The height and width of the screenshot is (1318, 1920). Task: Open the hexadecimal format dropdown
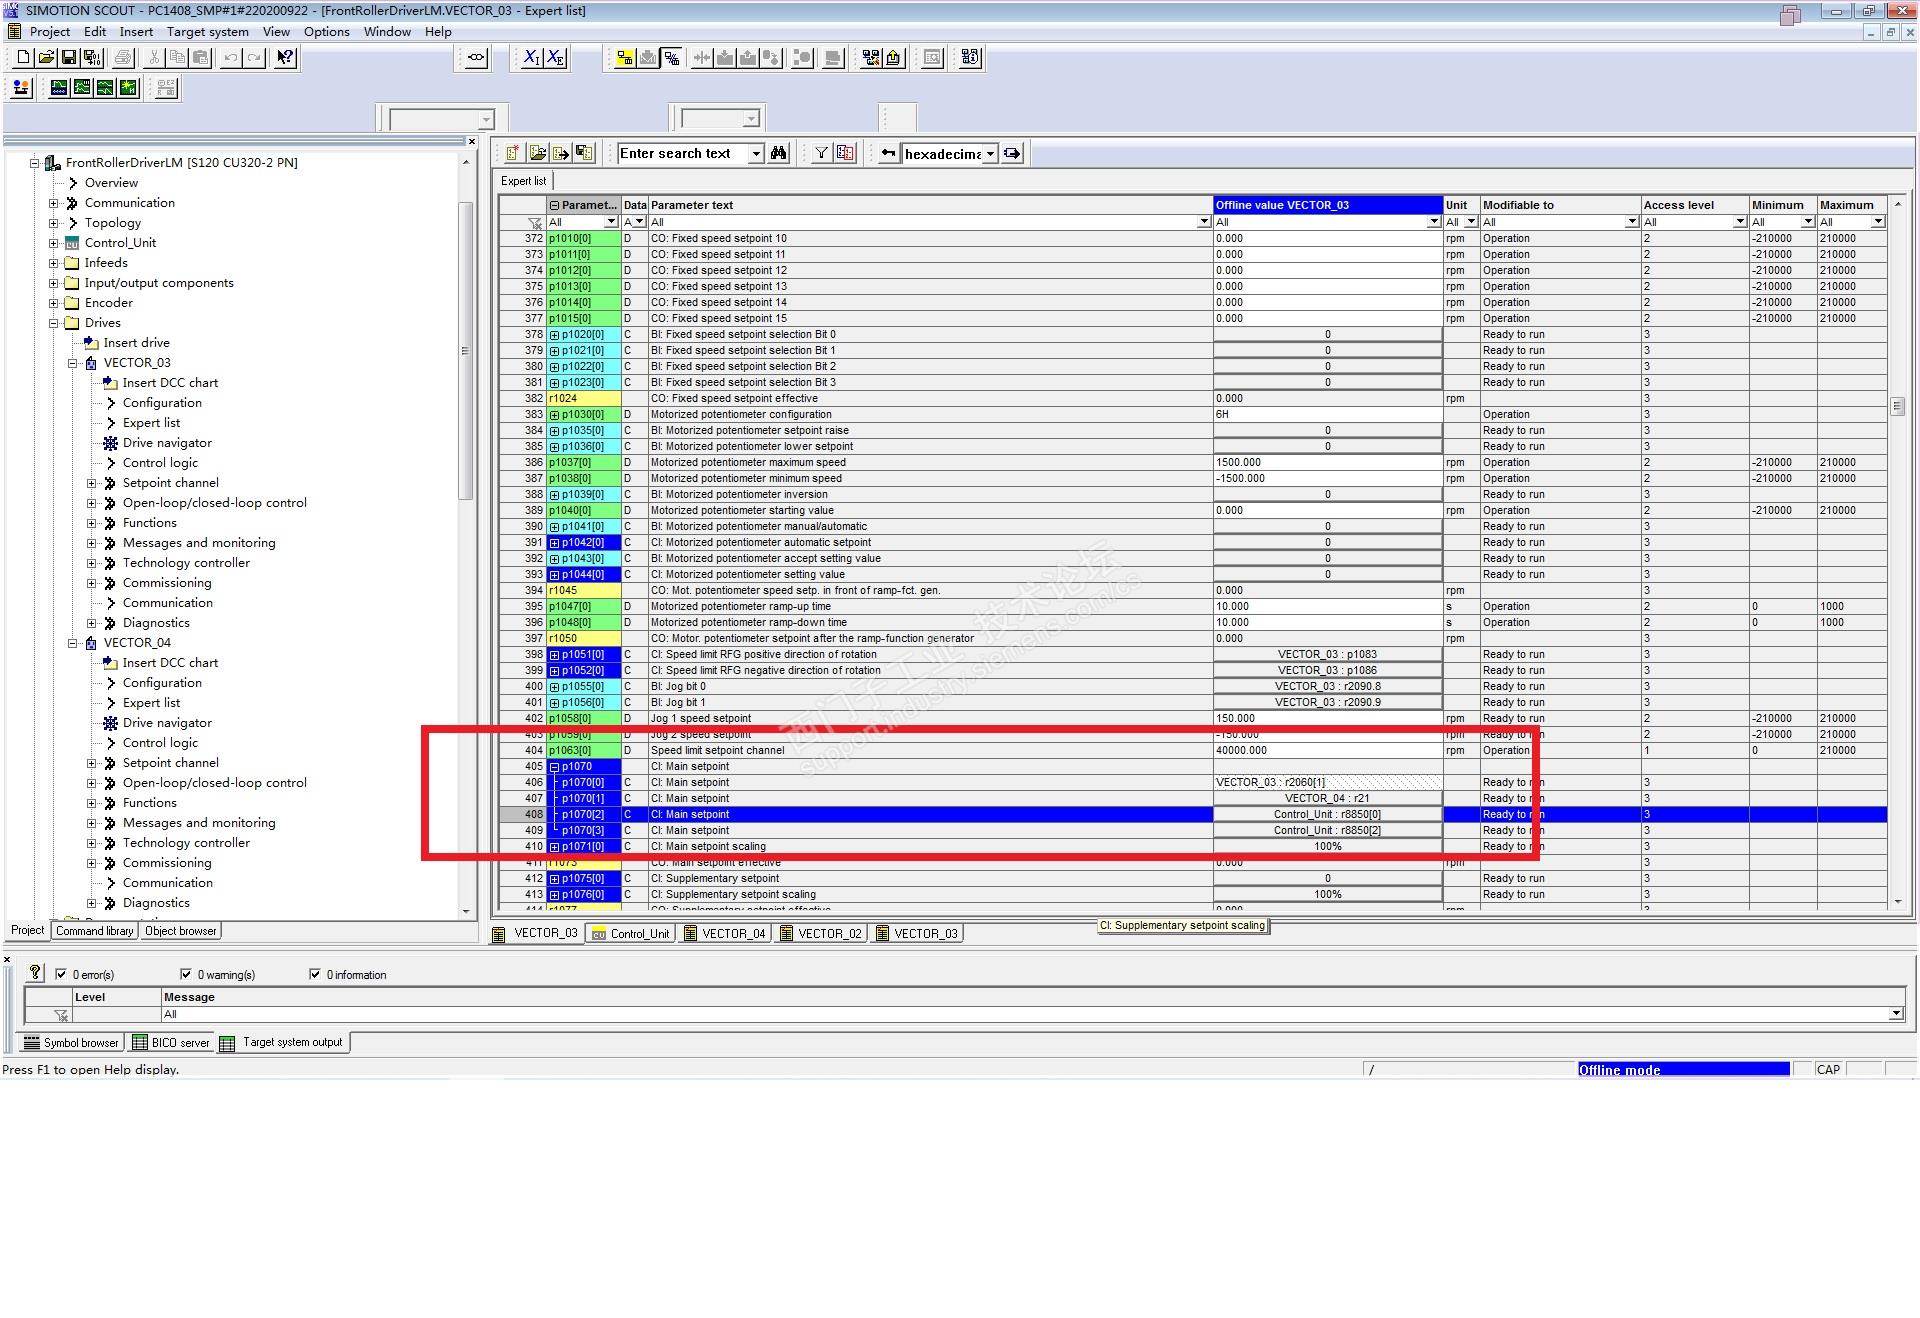990,154
